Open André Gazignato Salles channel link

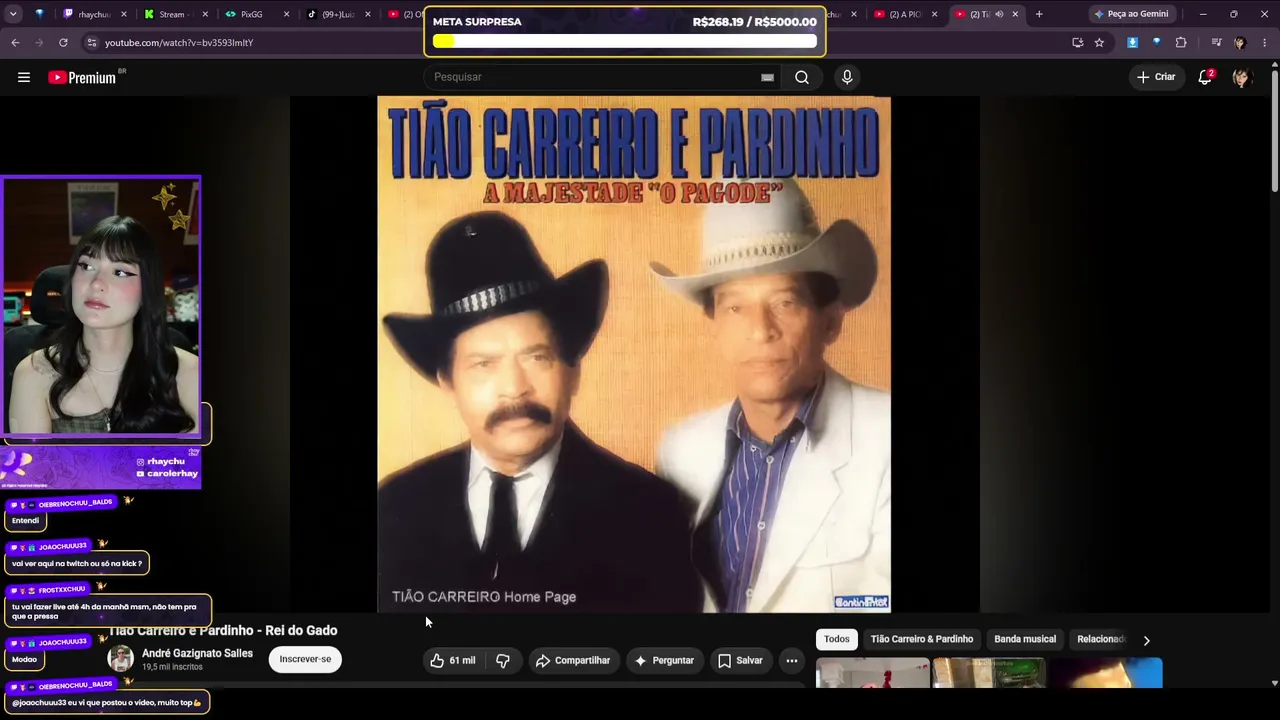coord(197,653)
